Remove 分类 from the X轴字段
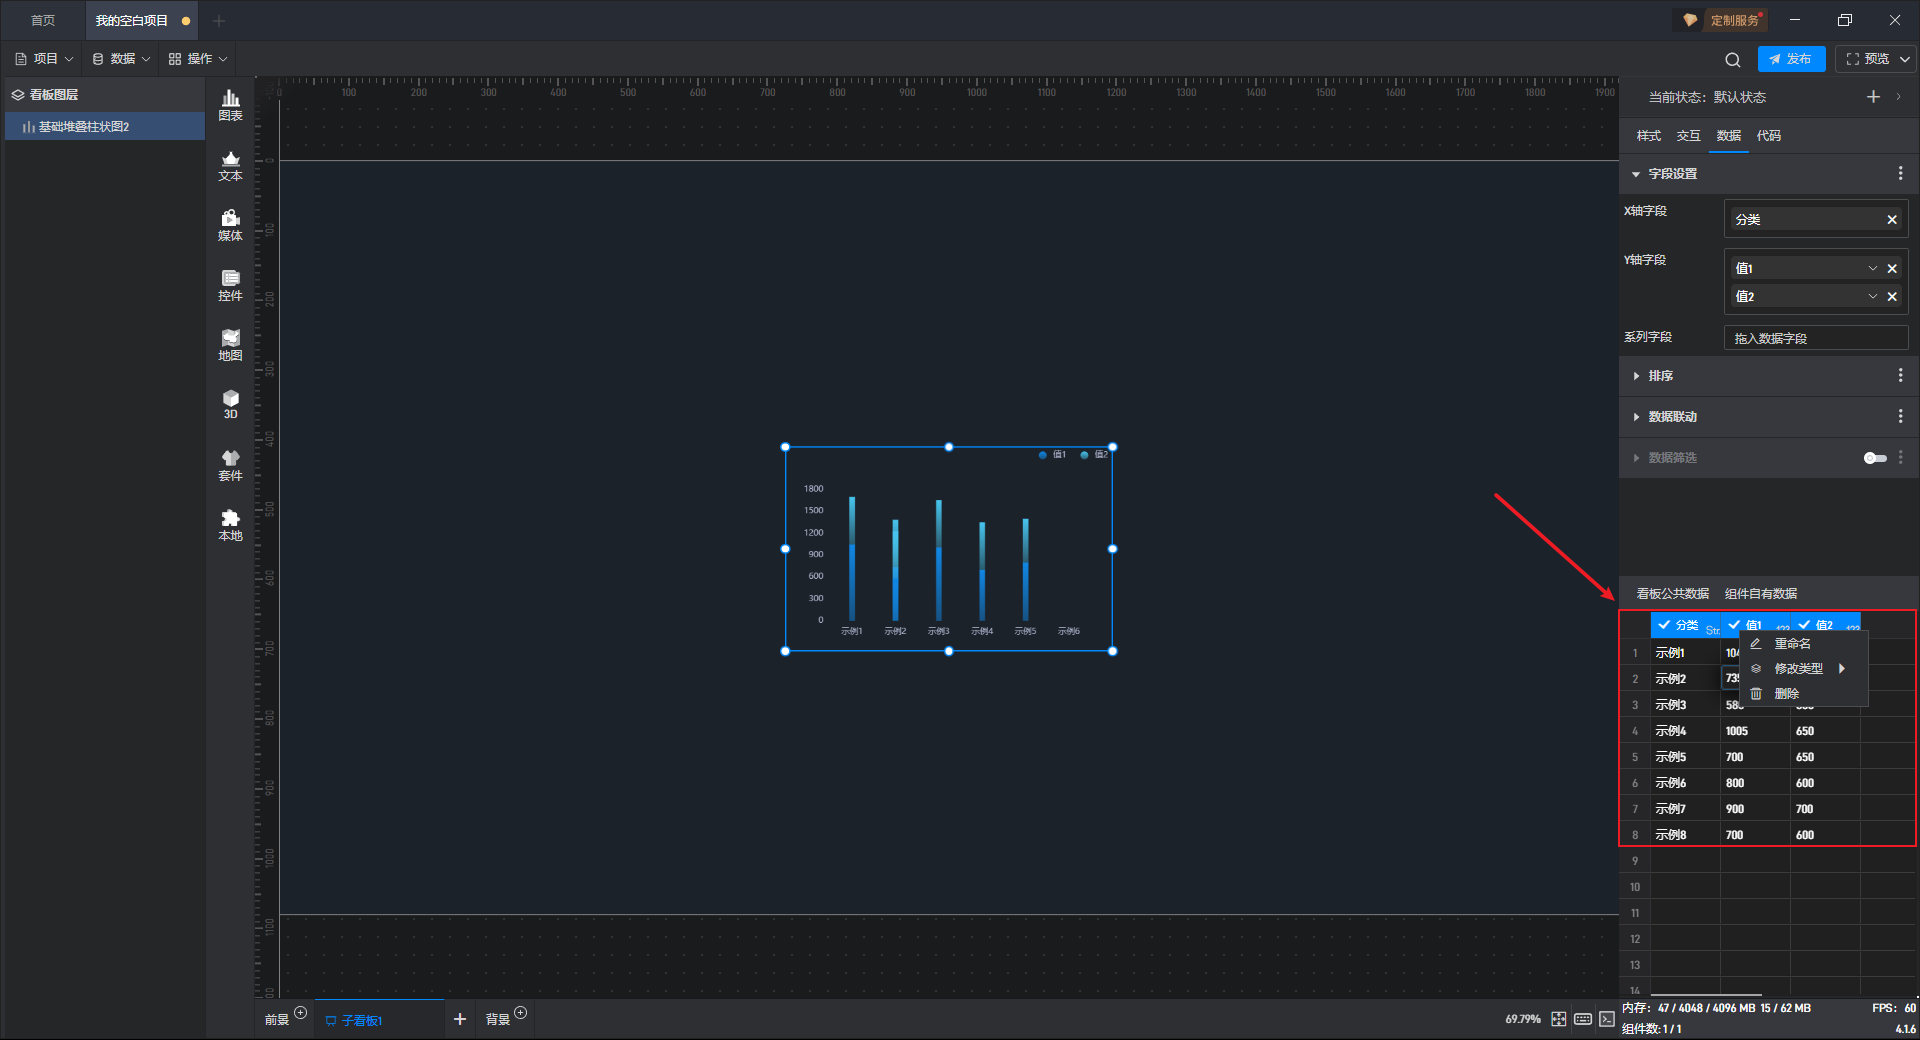Image resolution: width=1920 pixels, height=1040 pixels. coord(1892,220)
